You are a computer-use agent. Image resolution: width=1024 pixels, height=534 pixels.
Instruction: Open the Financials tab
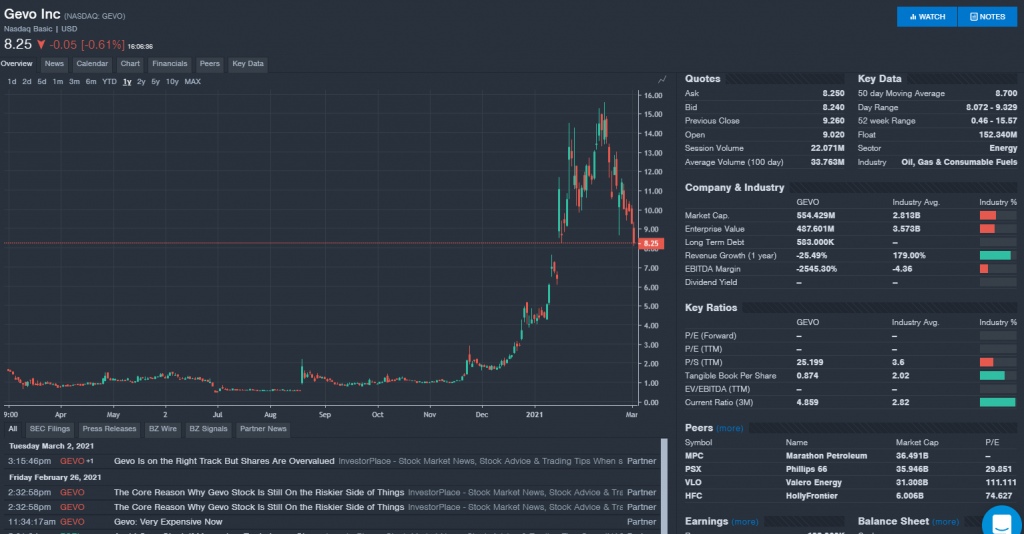tap(170, 64)
